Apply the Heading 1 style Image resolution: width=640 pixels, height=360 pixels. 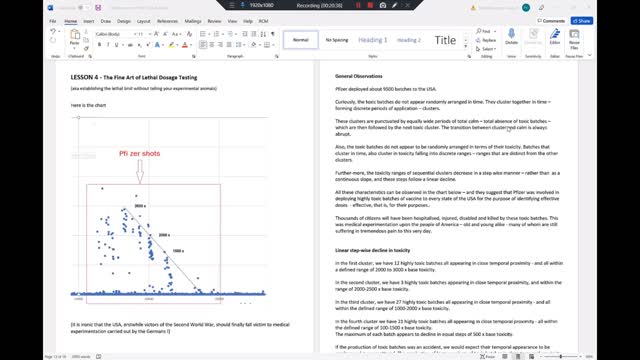click(373, 40)
